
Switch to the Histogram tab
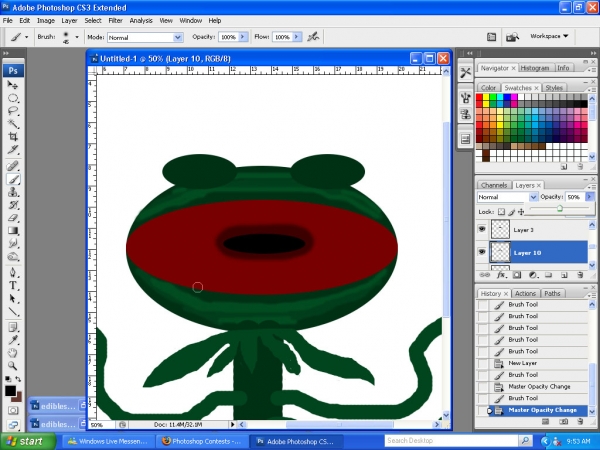[535, 68]
